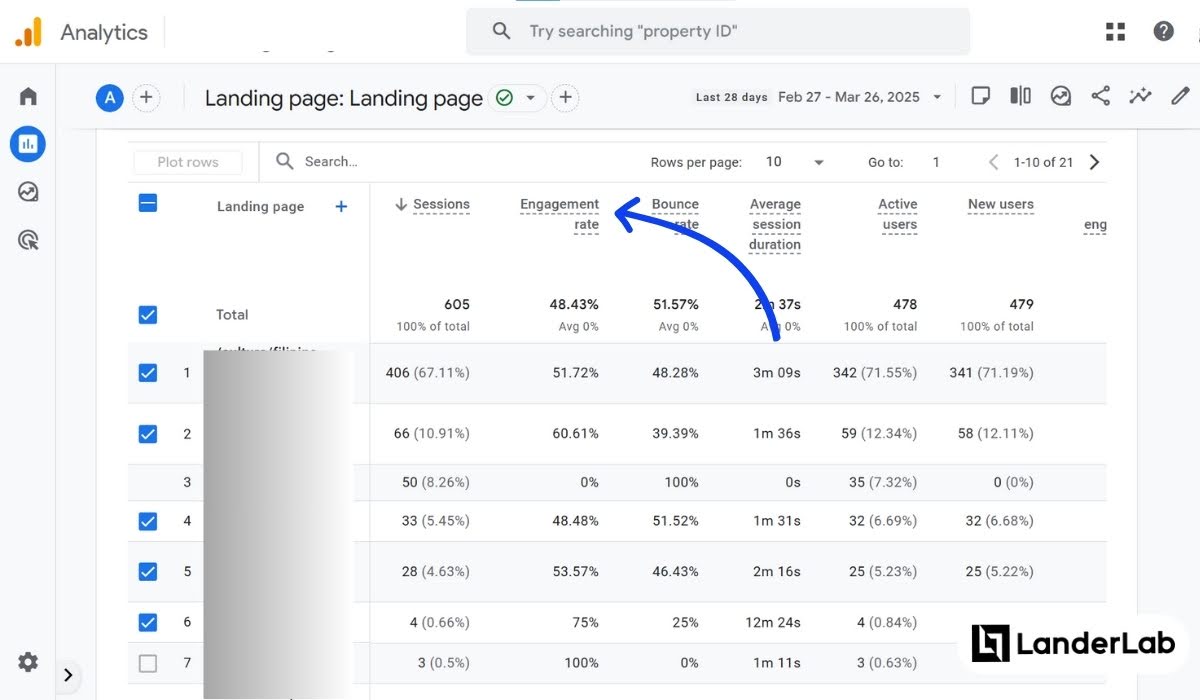The image size is (1200, 700).
Task: Uncheck the row 2 checkbox
Action: (x=147, y=434)
